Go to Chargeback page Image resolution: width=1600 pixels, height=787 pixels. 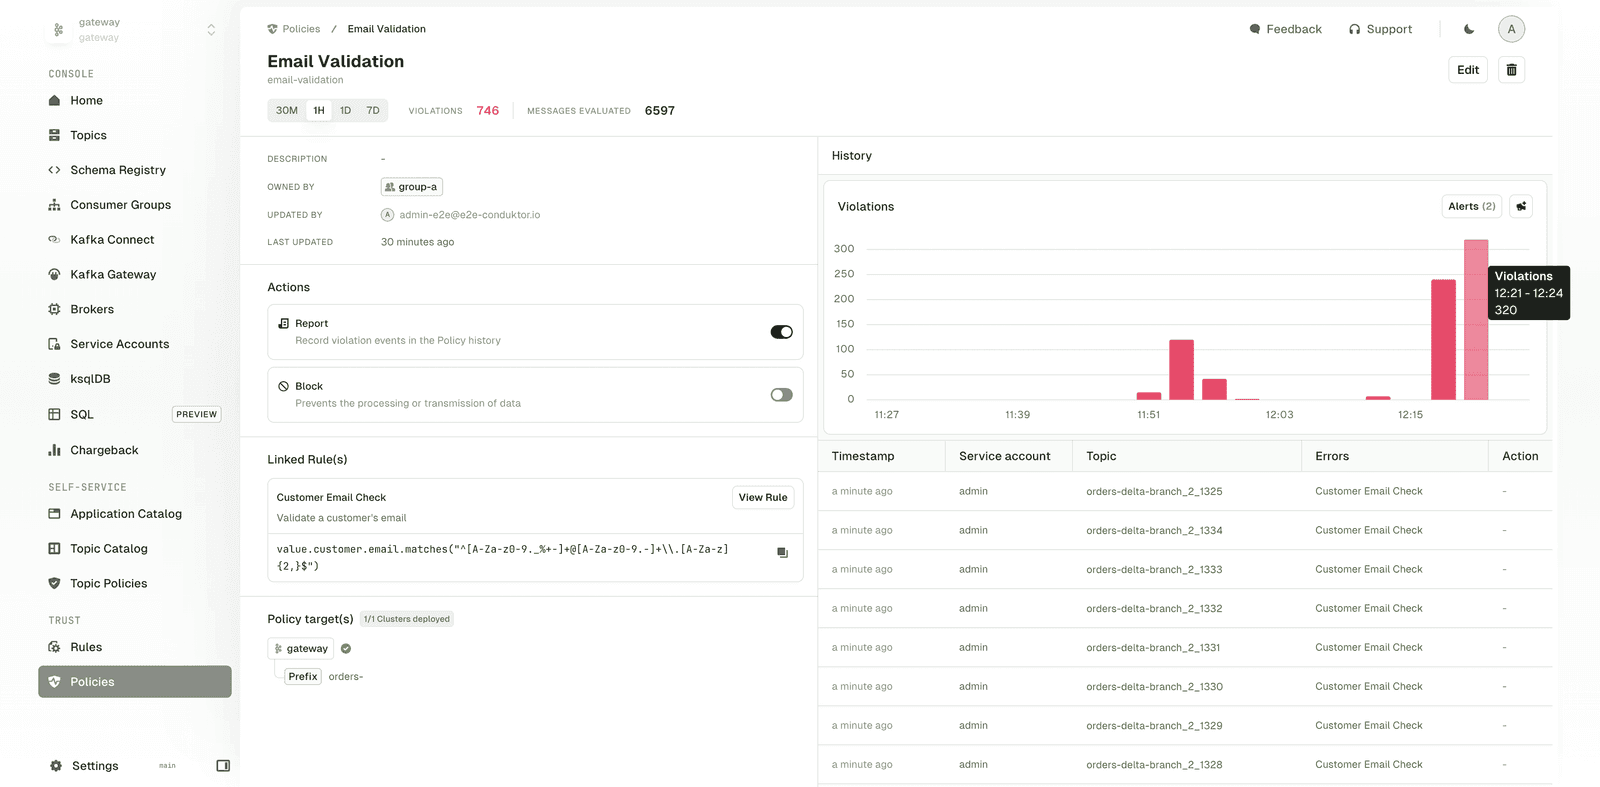pyautogui.click(x=104, y=451)
